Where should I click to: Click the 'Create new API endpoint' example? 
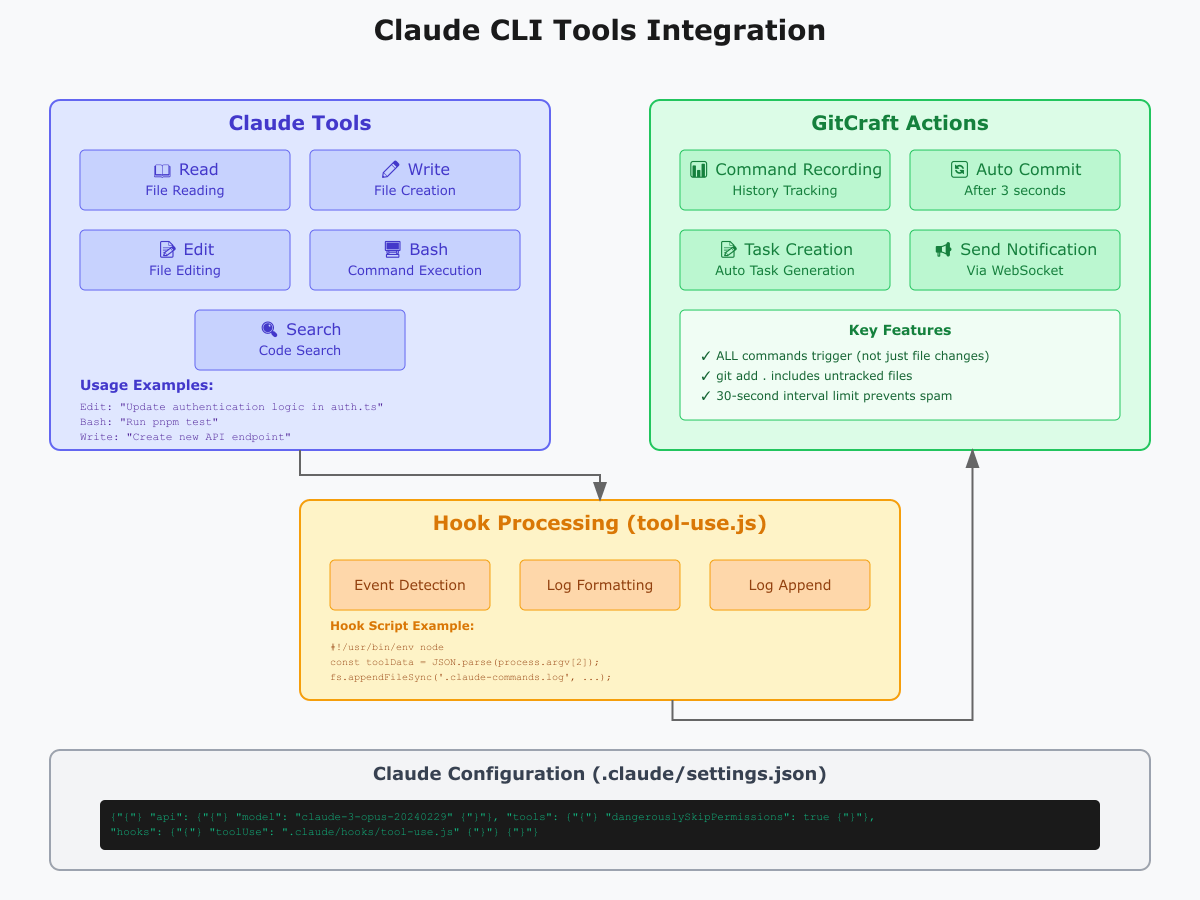point(185,437)
